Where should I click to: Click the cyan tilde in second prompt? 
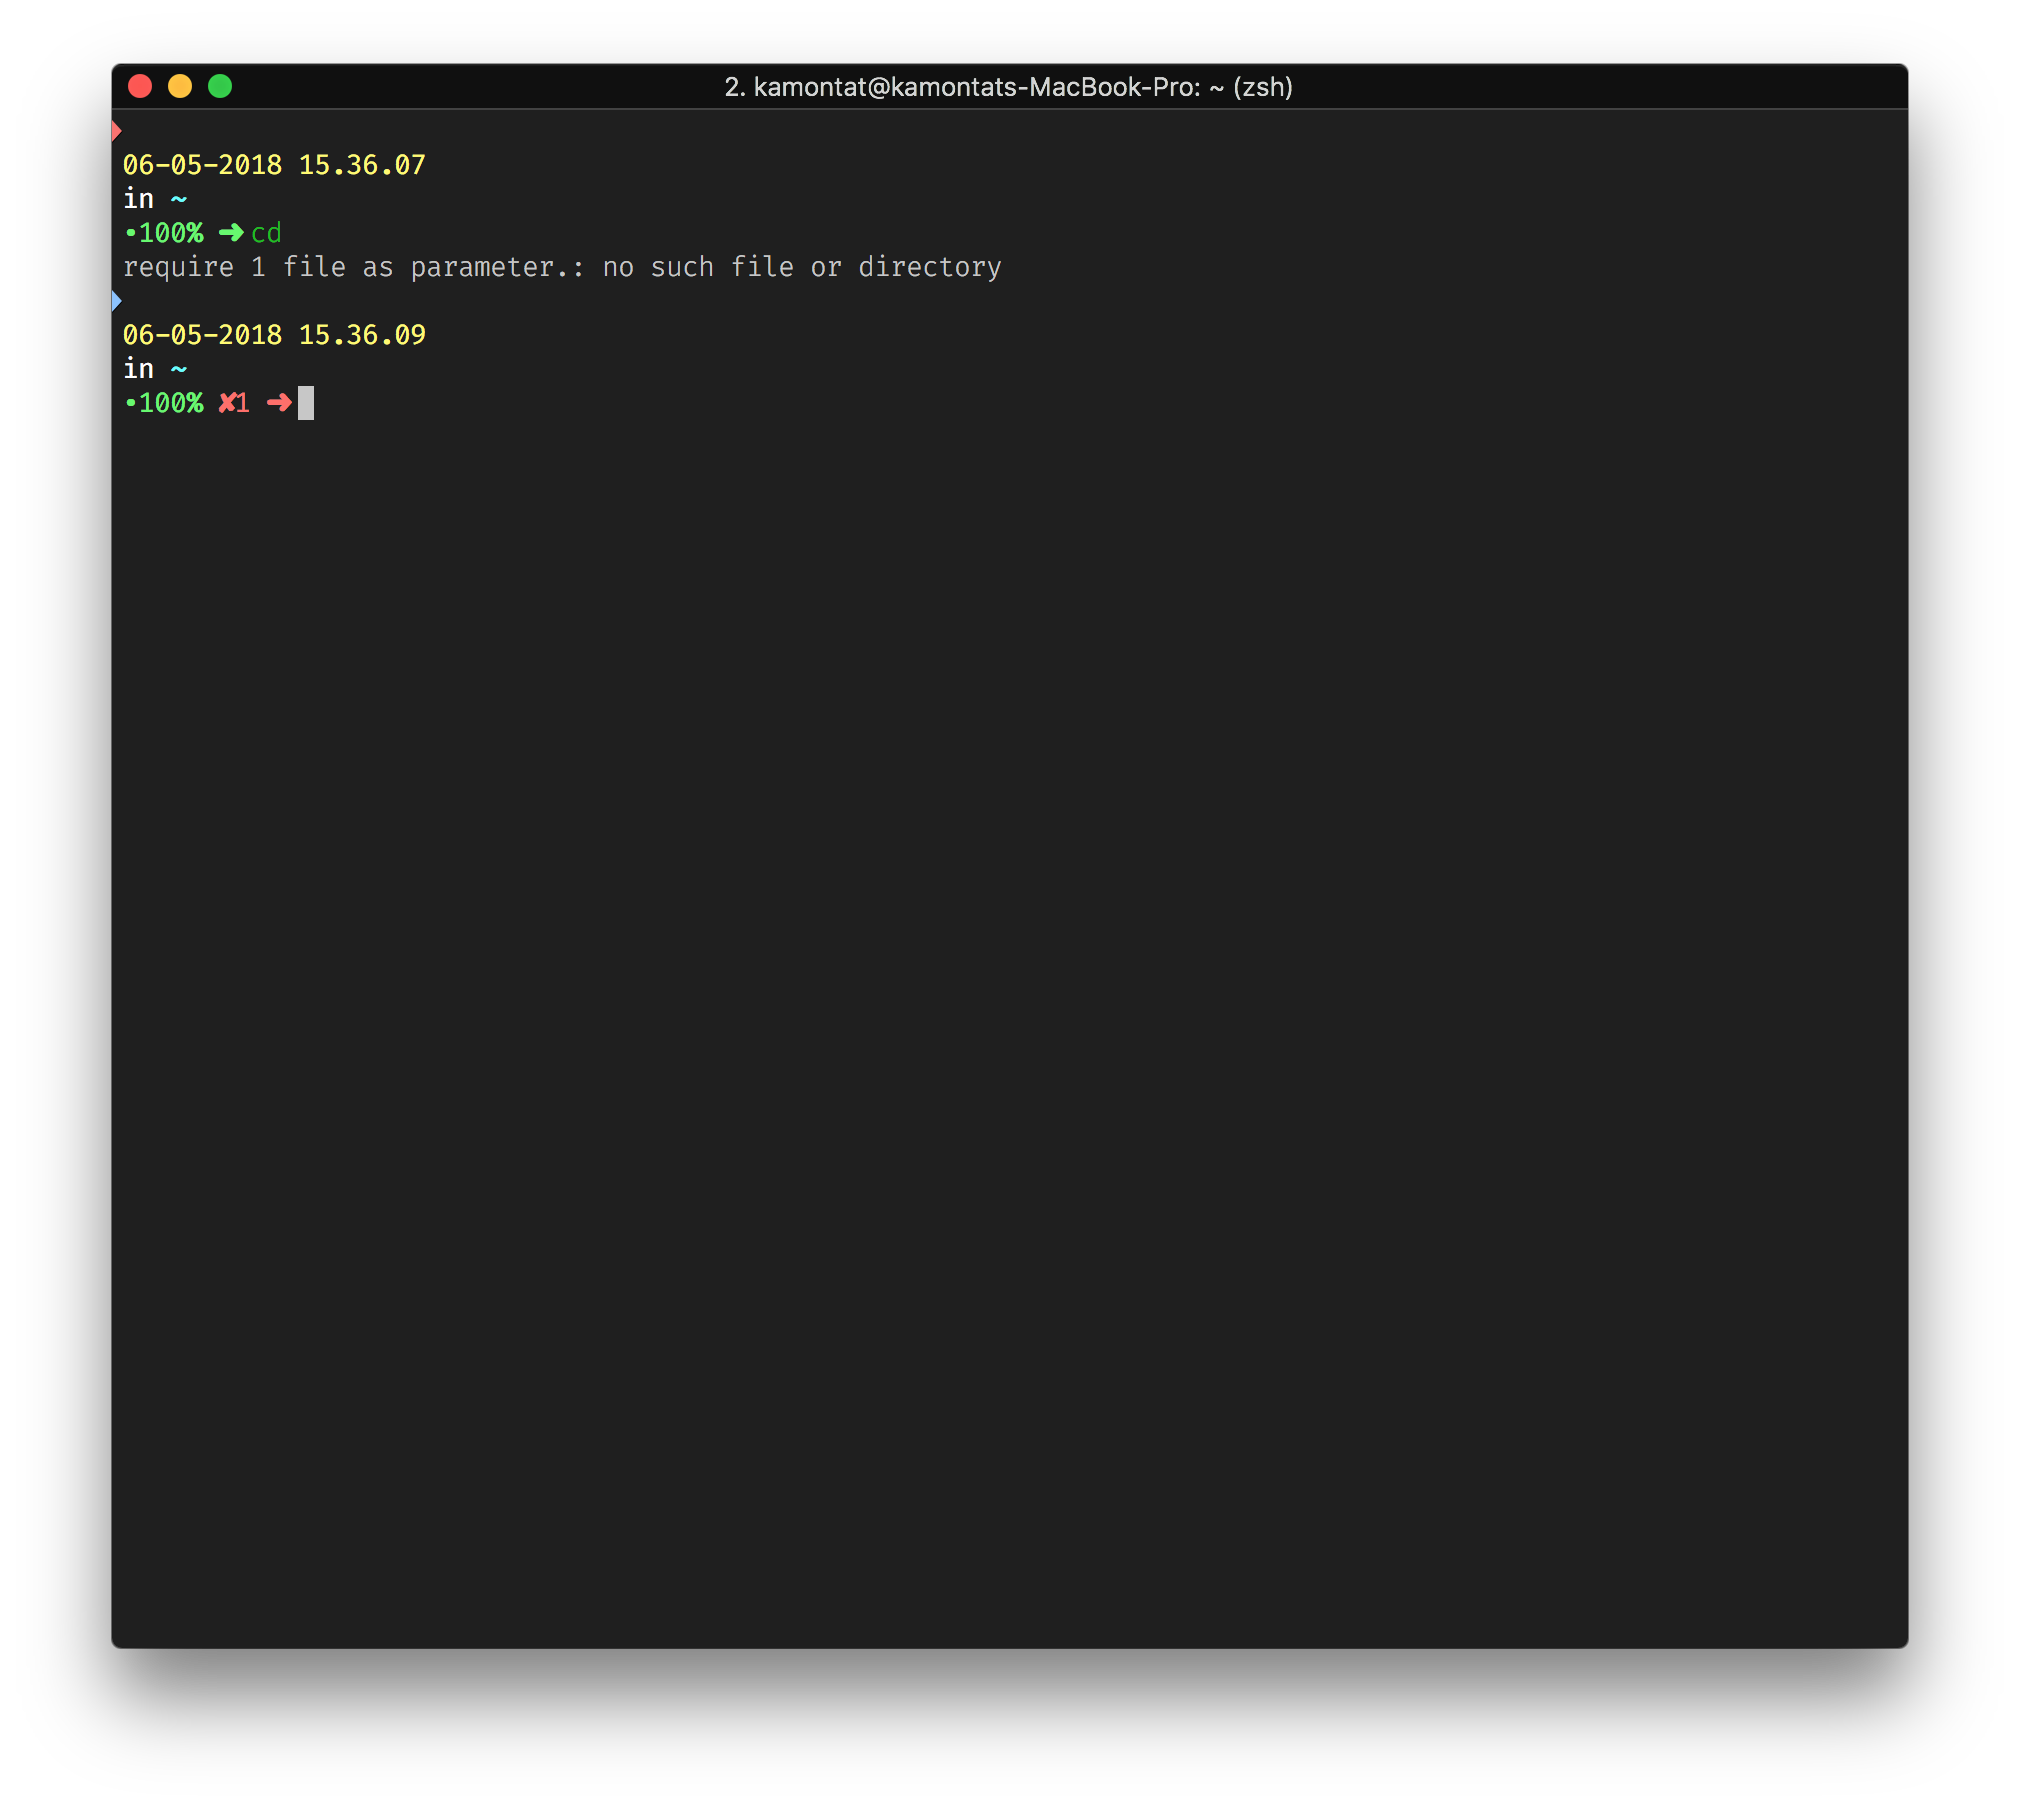tap(179, 370)
